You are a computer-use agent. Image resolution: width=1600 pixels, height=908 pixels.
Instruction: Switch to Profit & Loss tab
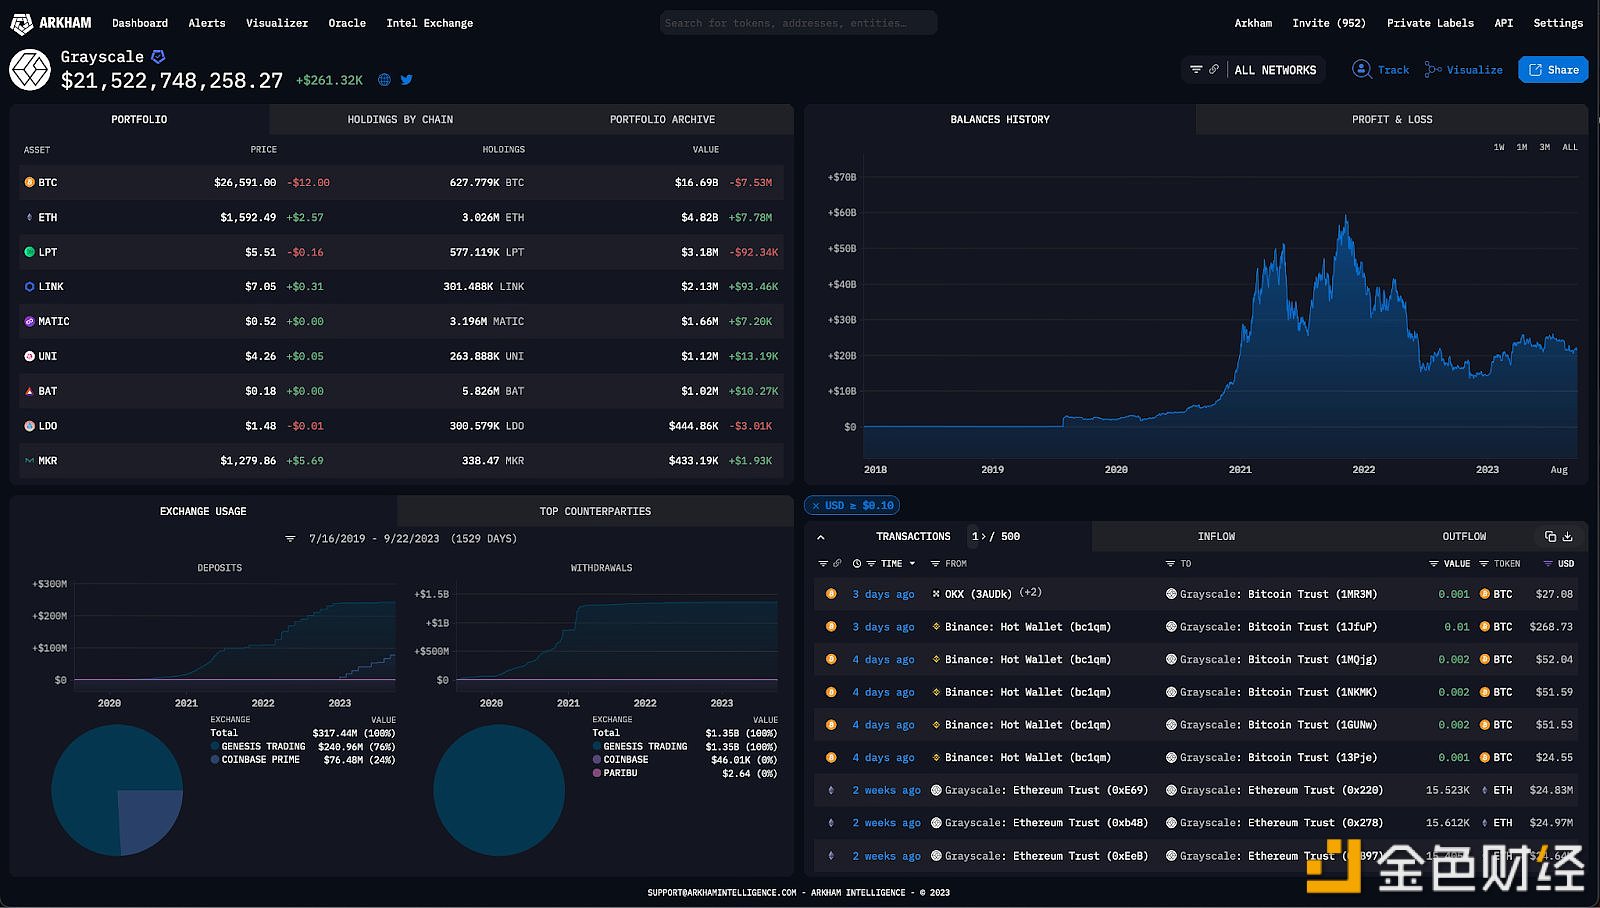coord(1392,120)
